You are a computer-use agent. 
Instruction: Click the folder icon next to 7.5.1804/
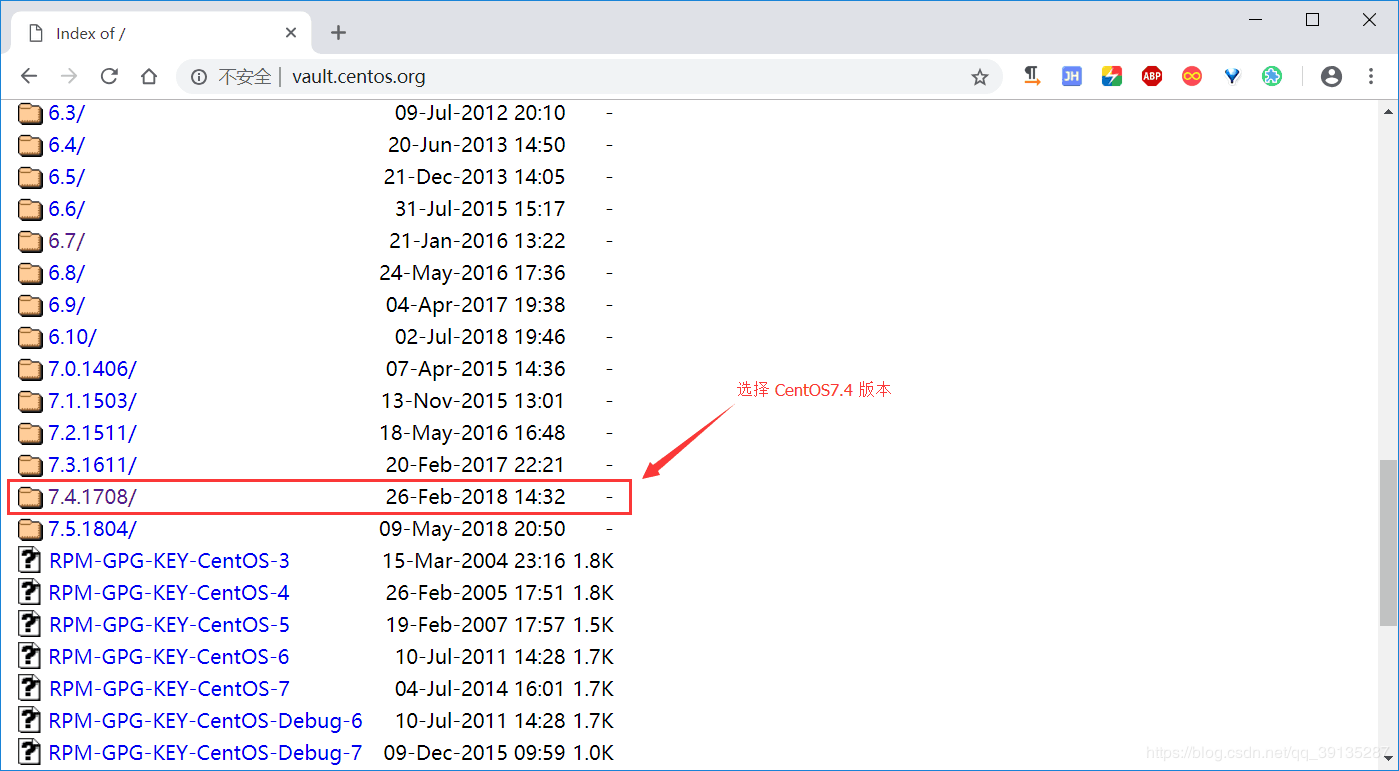click(31, 529)
